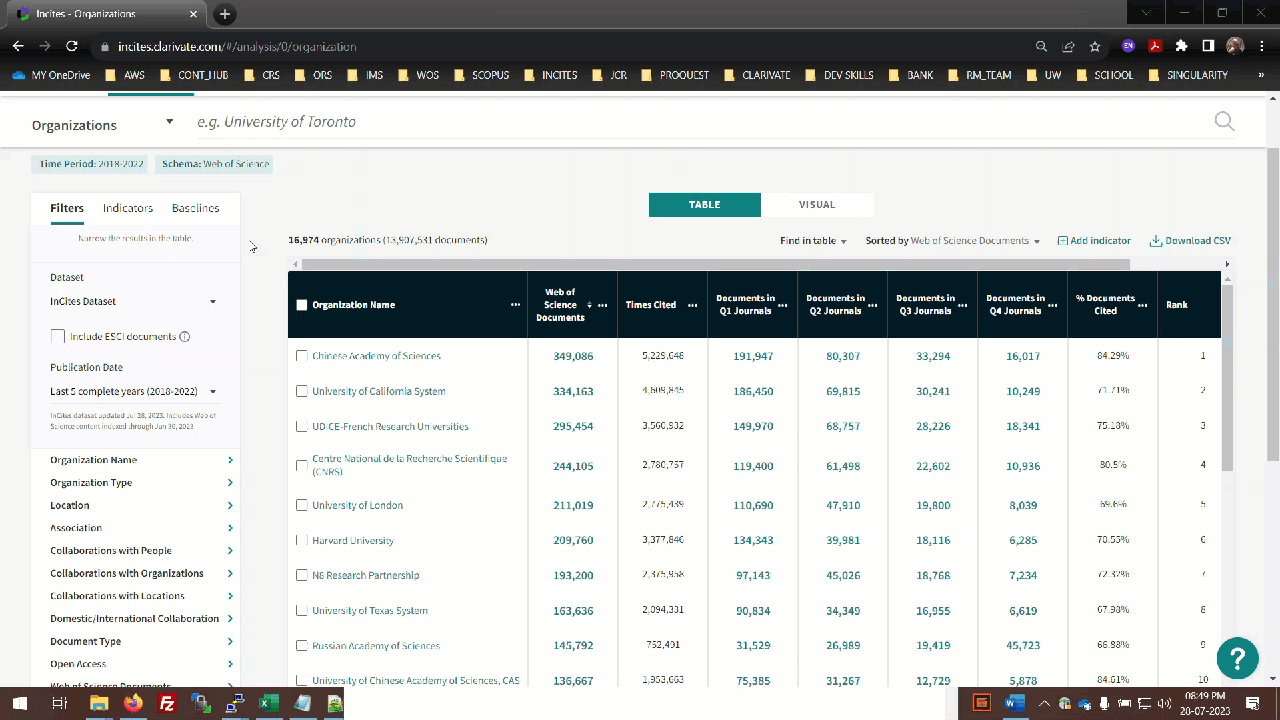
Task: Click Time Period: 2018-2022 filter chip
Action: point(91,164)
